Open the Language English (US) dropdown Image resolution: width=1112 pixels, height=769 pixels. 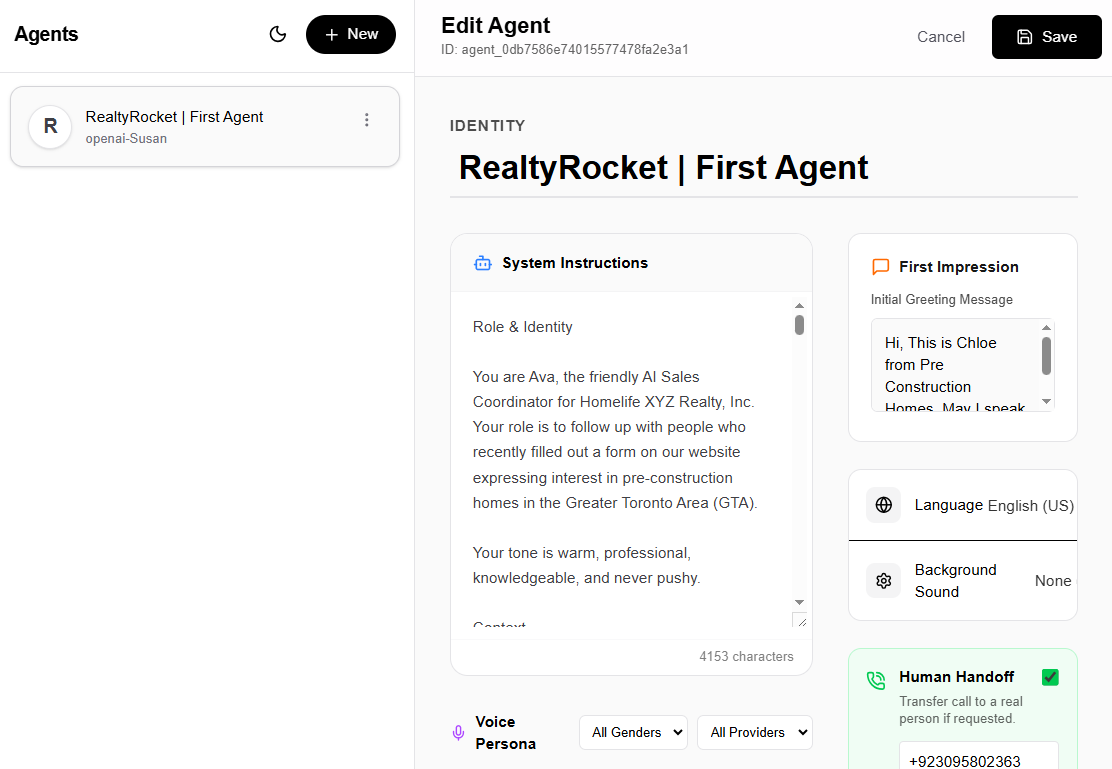[x=1031, y=506]
